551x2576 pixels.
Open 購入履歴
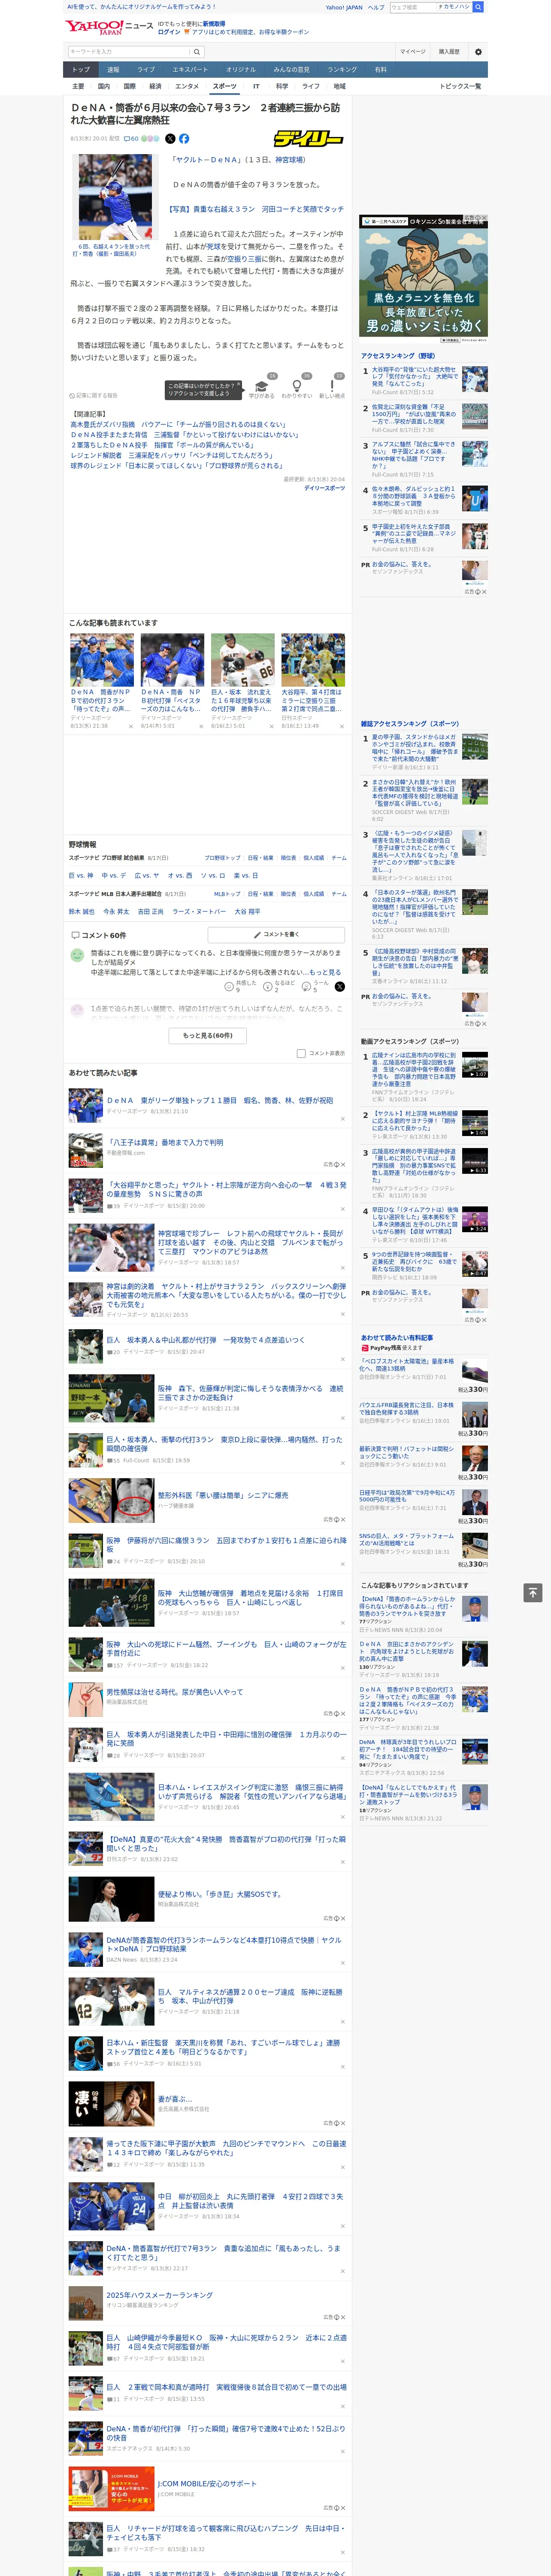pyautogui.click(x=449, y=51)
